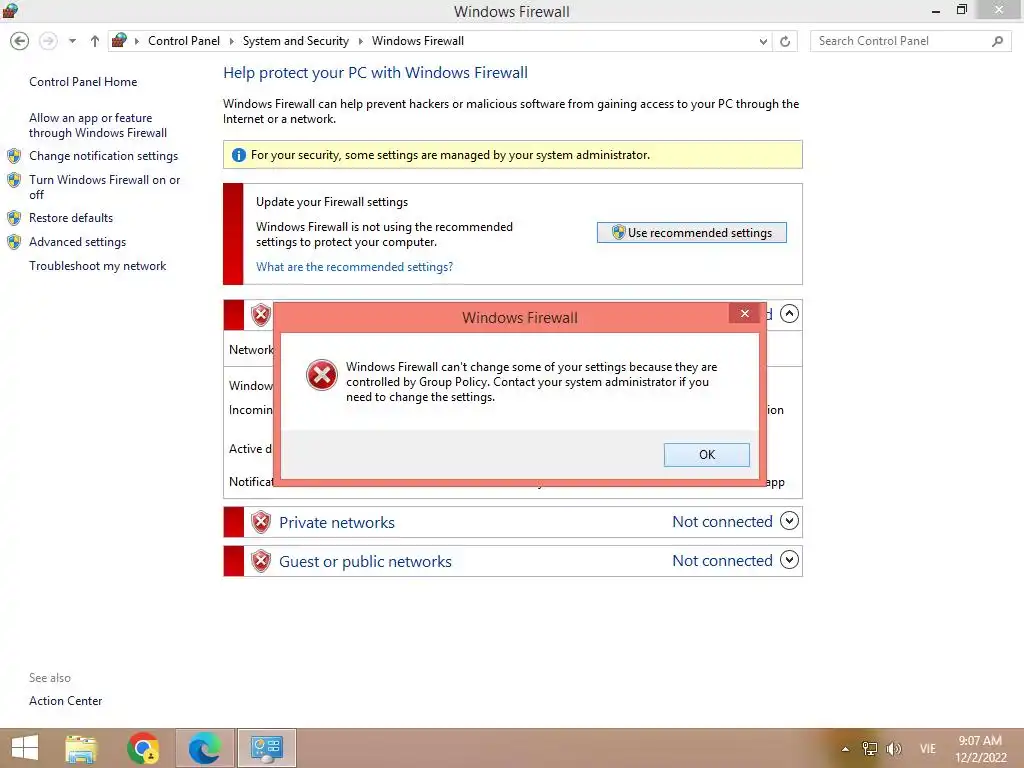Image resolution: width=1024 pixels, height=768 pixels.
Task: Open recent locations dropdown arrow
Action: tap(72, 41)
